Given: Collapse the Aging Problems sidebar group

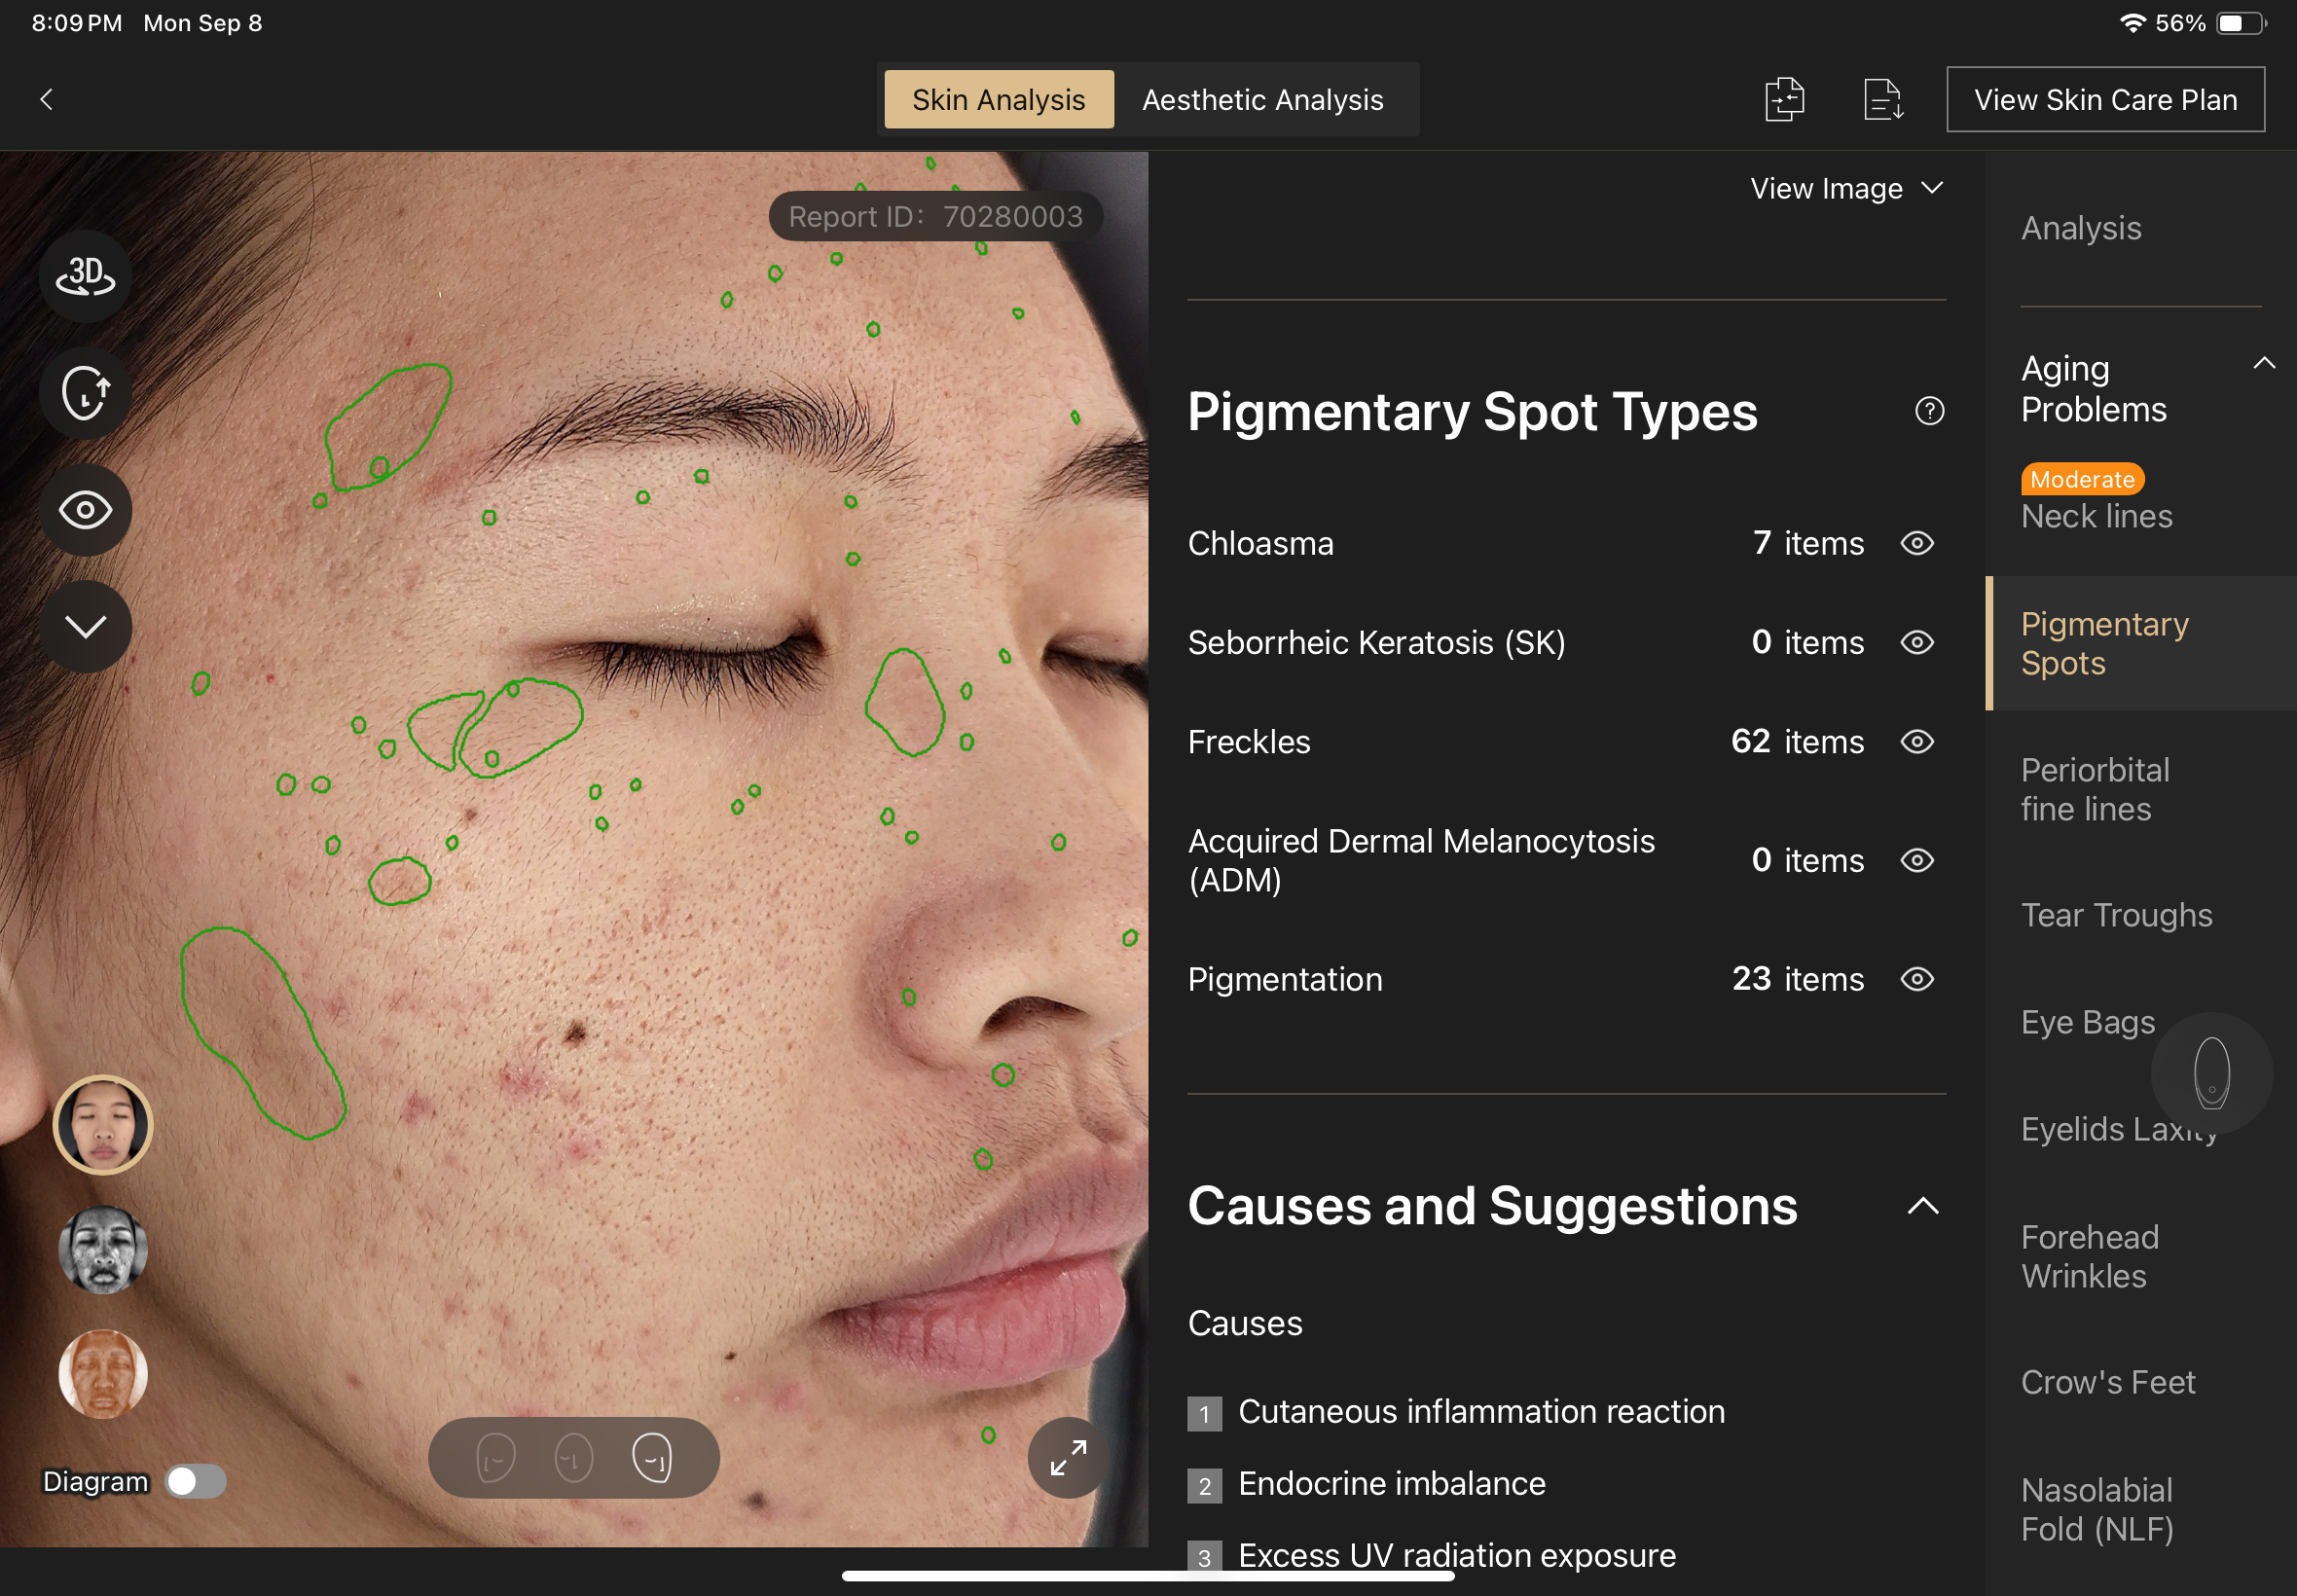Looking at the screenshot, I should (x=2264, y=364).
